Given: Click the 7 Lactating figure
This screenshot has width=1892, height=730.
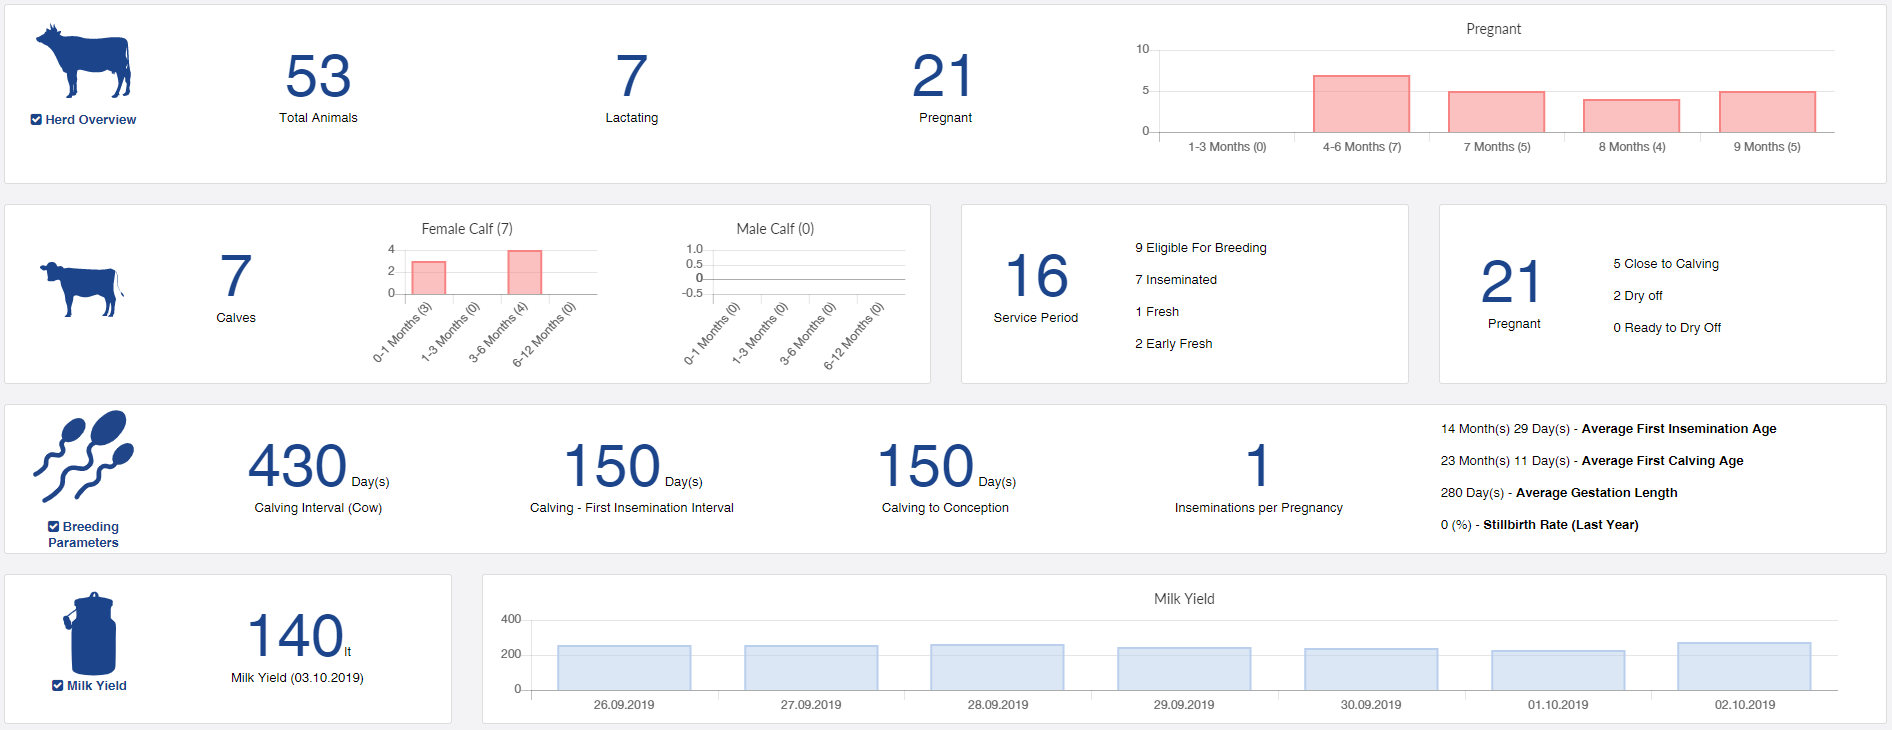Looking at the screenshot, I should point(632,76).
